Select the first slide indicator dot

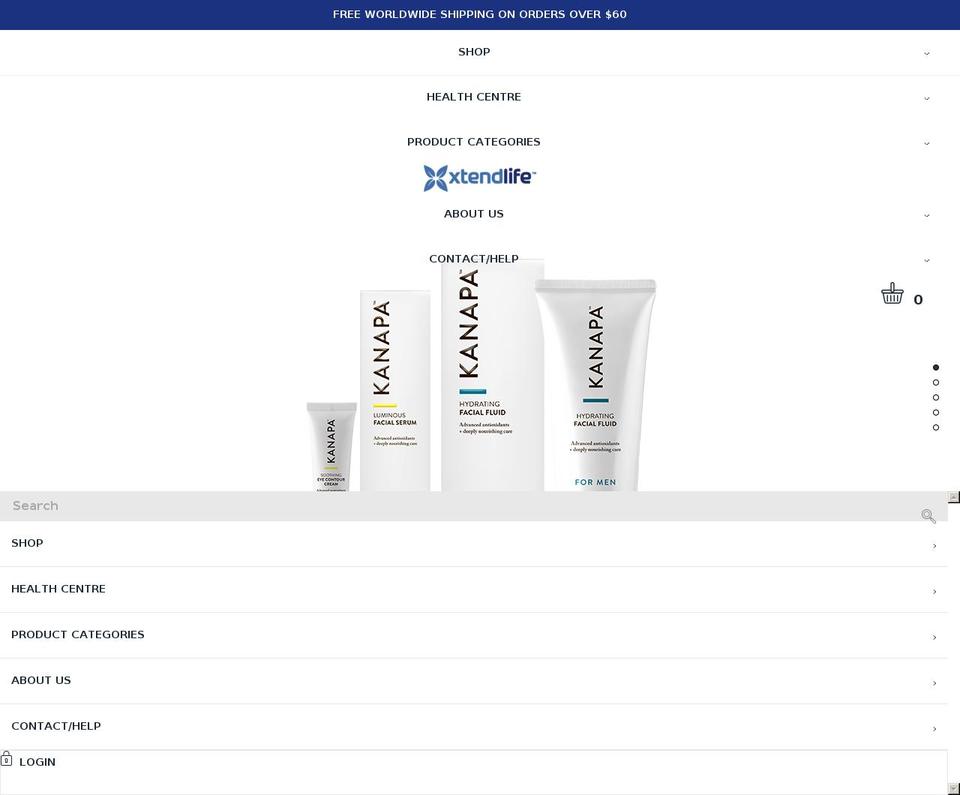click(936, 367)
